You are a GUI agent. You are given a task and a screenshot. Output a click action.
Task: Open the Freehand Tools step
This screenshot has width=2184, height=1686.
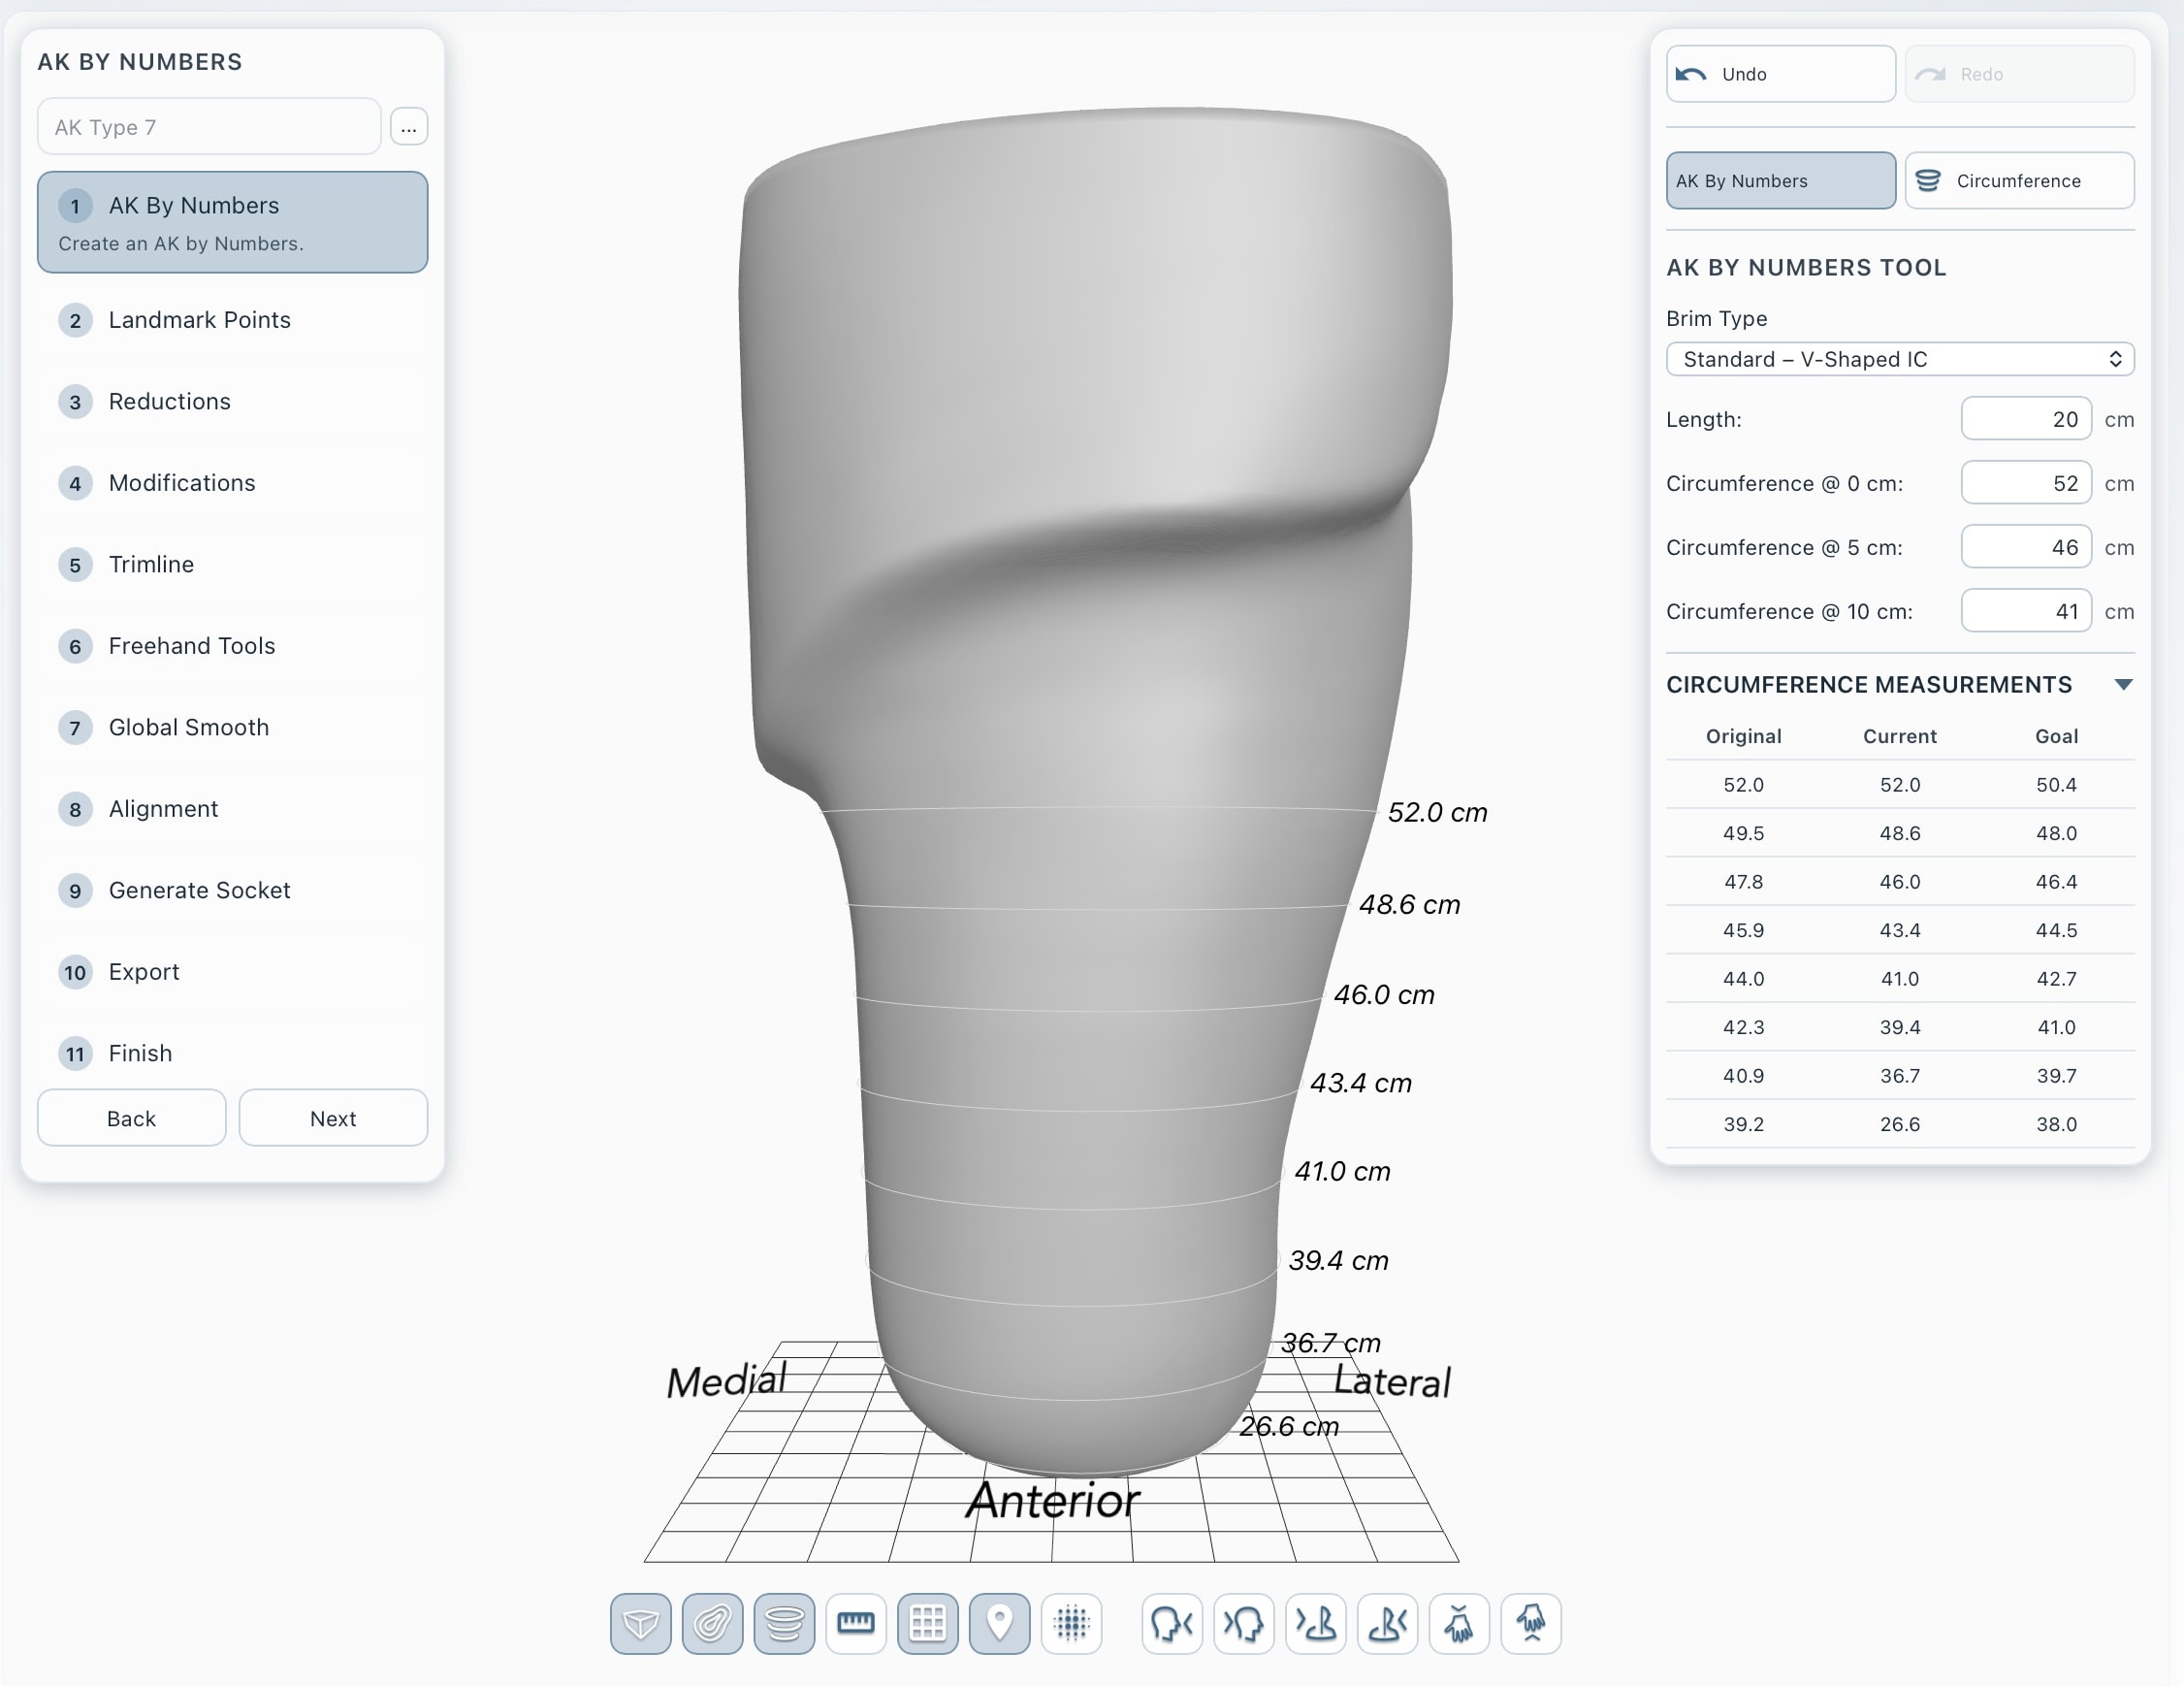232,646
